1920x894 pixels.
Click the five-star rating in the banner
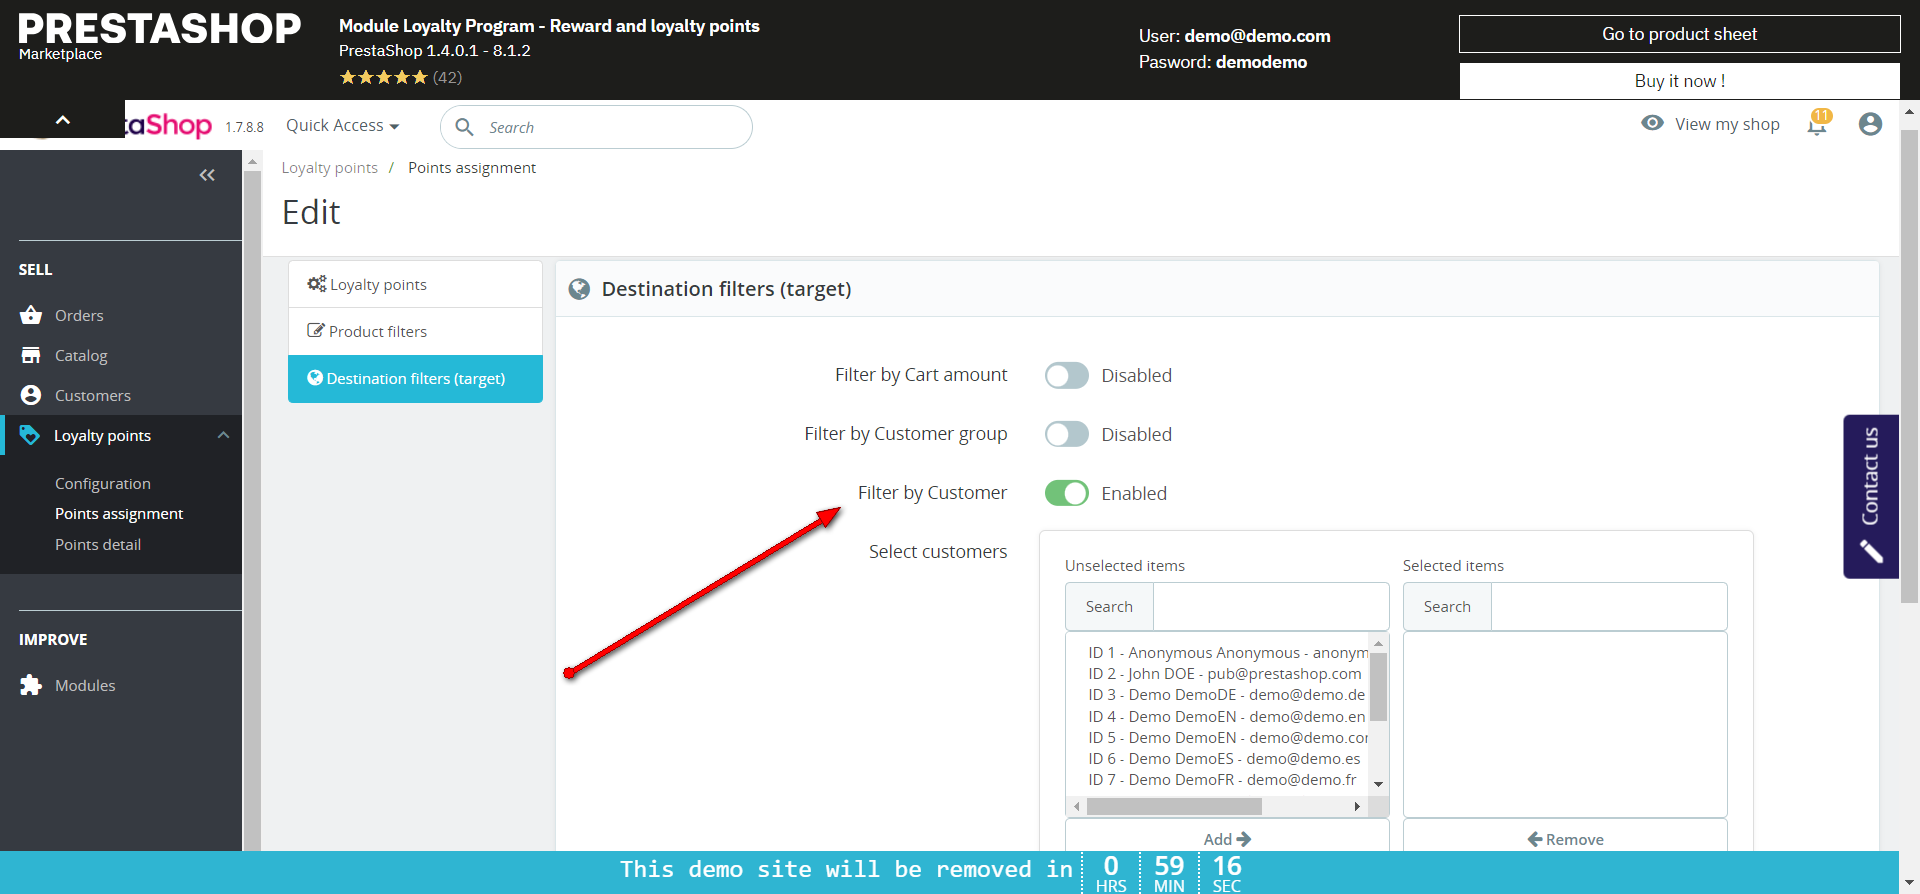[383, 77]
